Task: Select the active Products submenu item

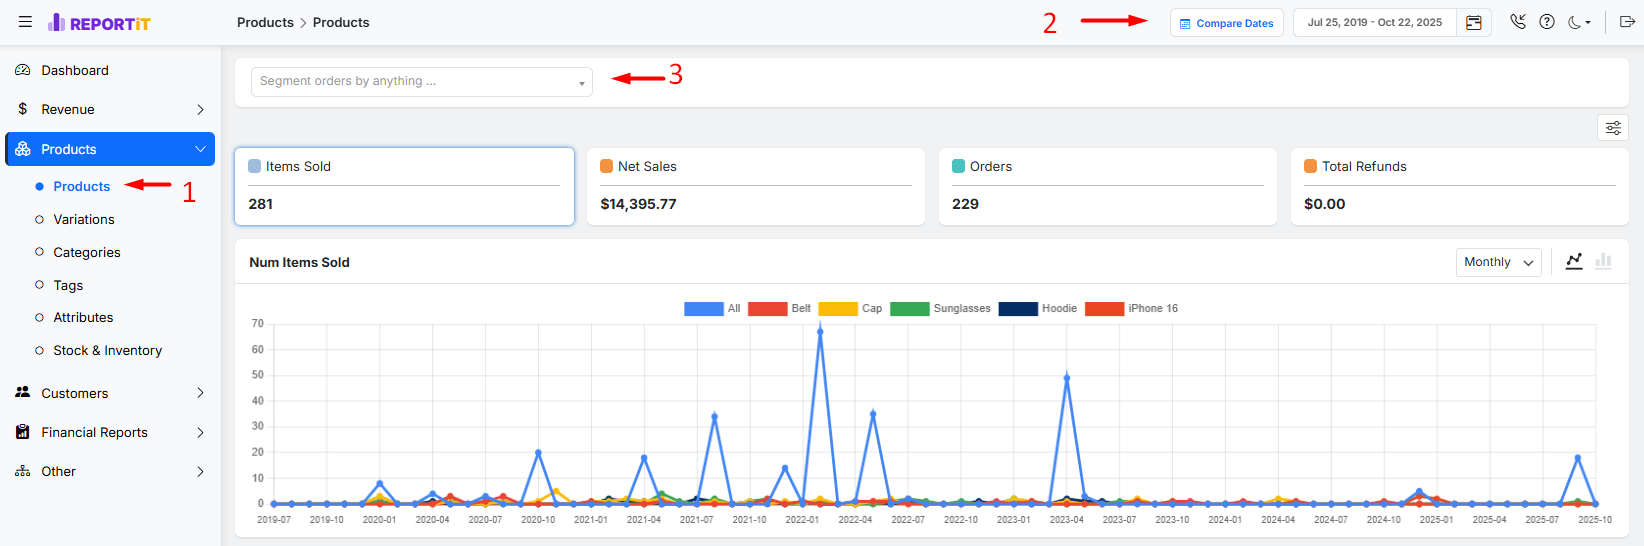Action: point(81,186)
